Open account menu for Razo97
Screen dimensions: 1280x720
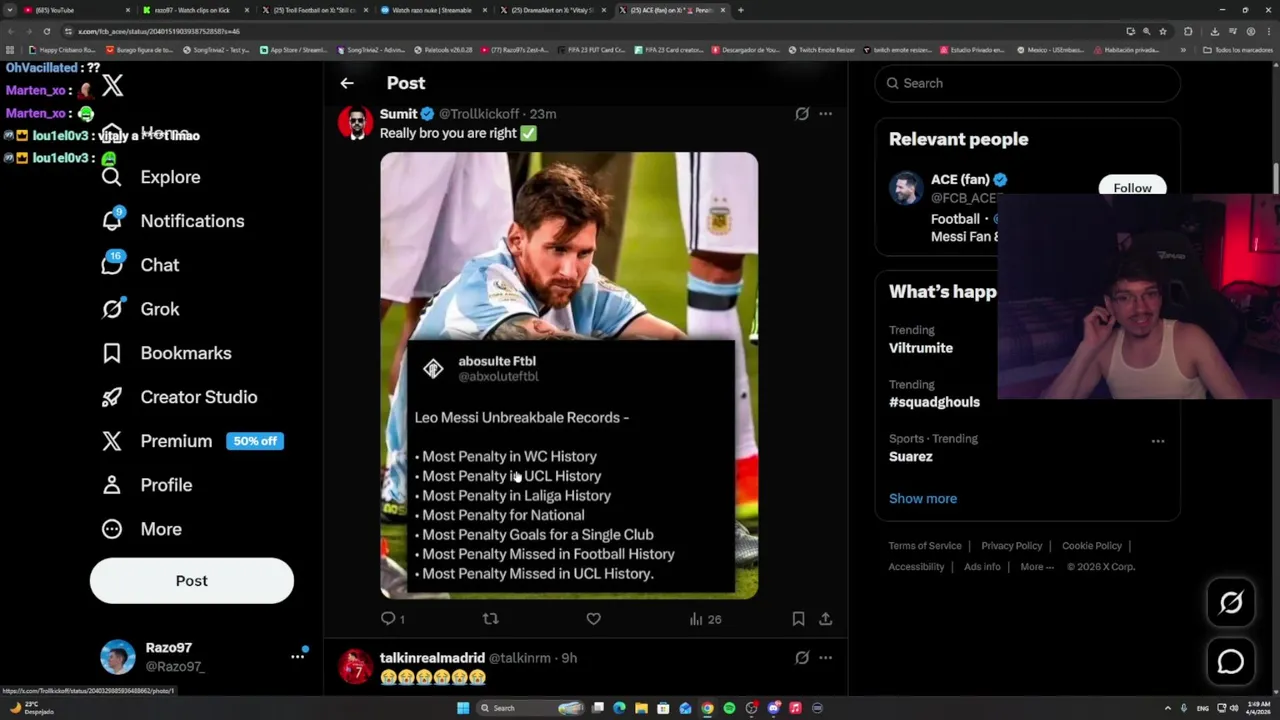click(x=297, y=657)
